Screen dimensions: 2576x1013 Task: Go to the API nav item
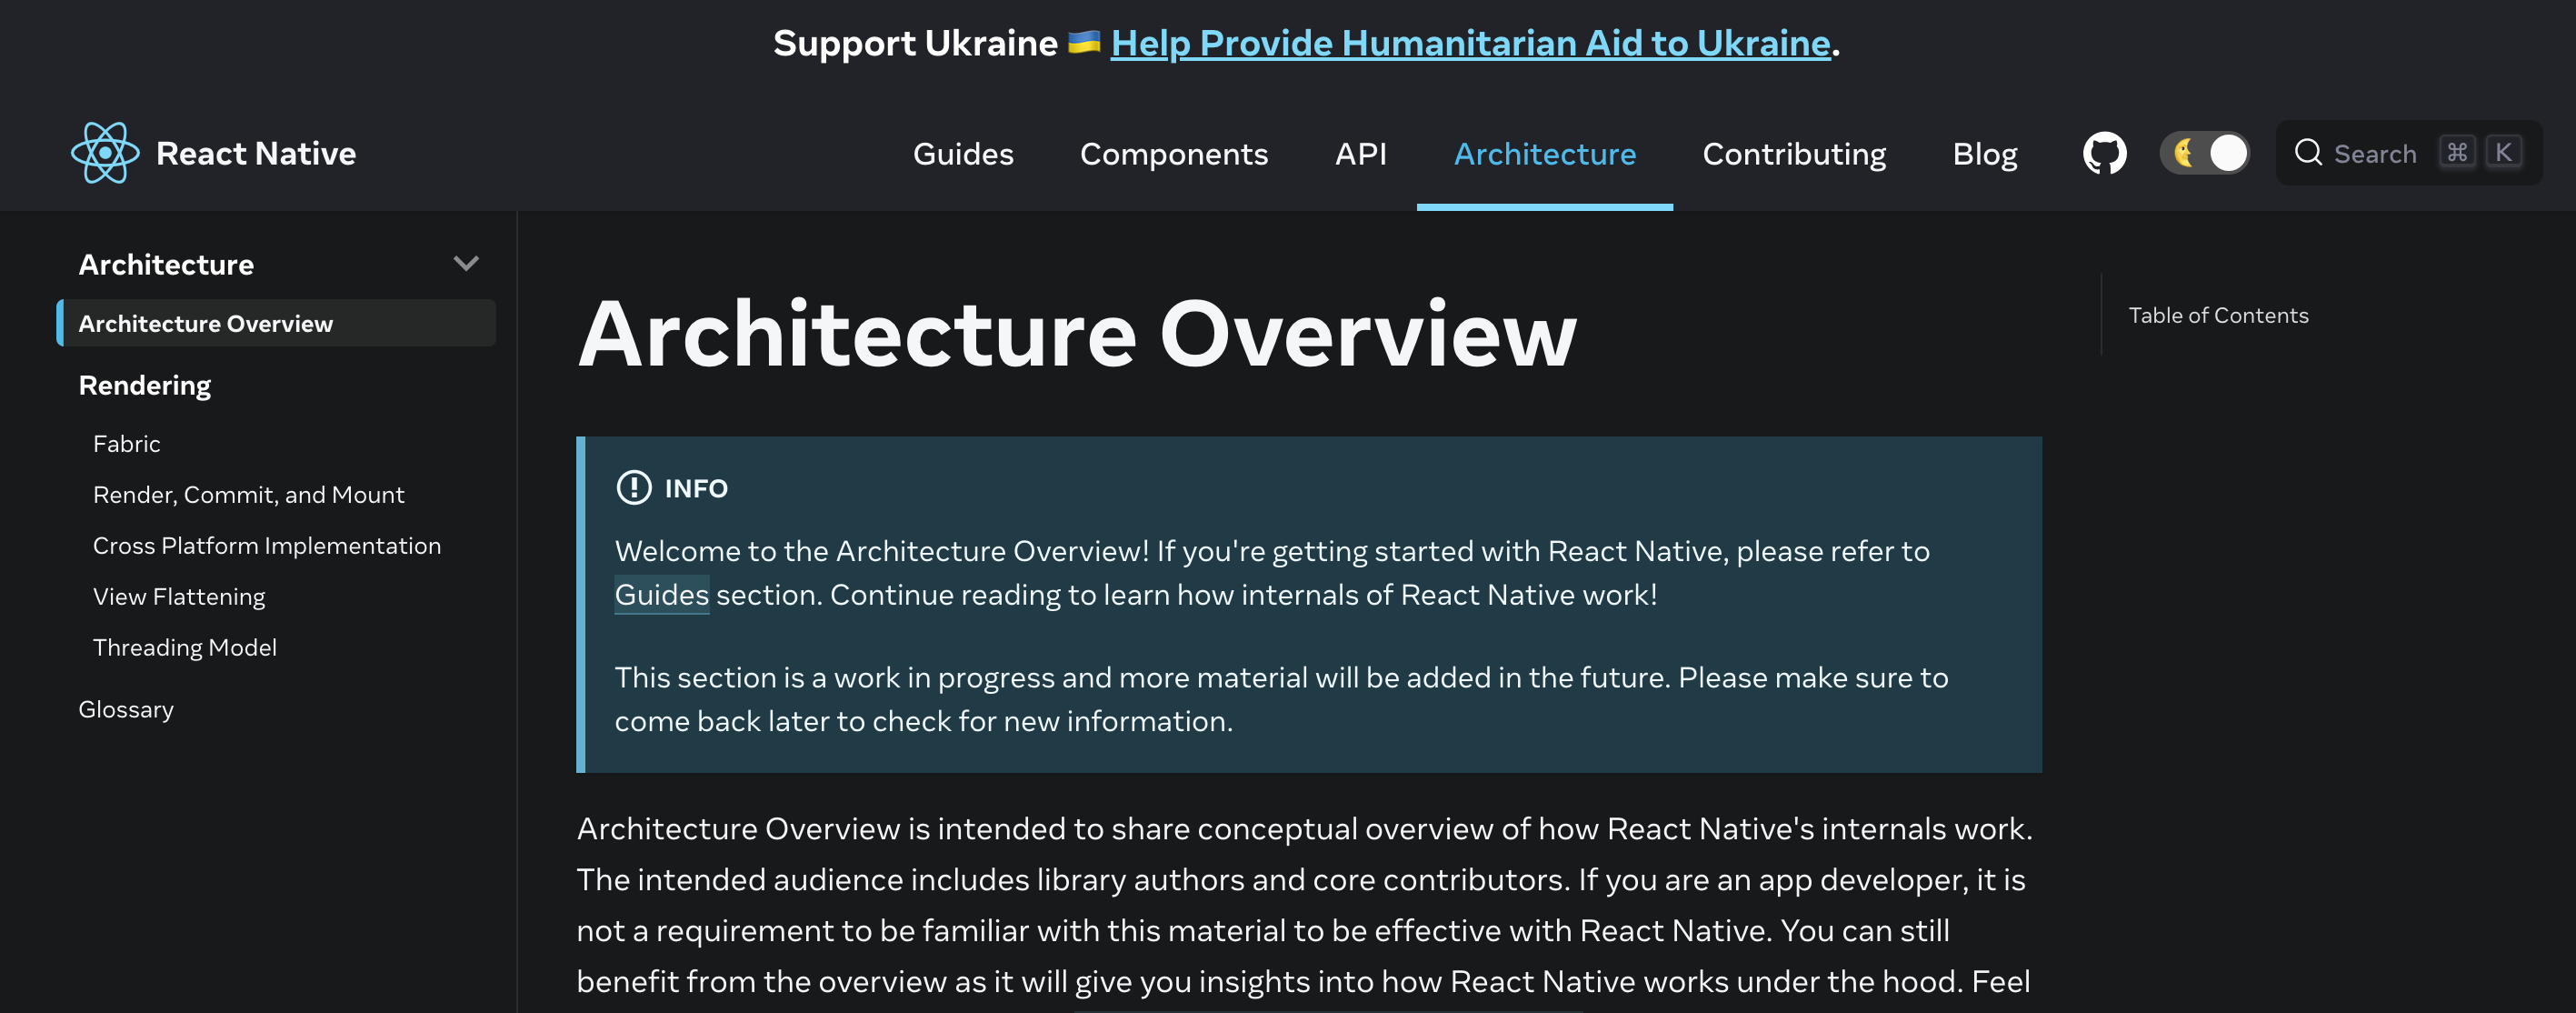click(1360, 153)
